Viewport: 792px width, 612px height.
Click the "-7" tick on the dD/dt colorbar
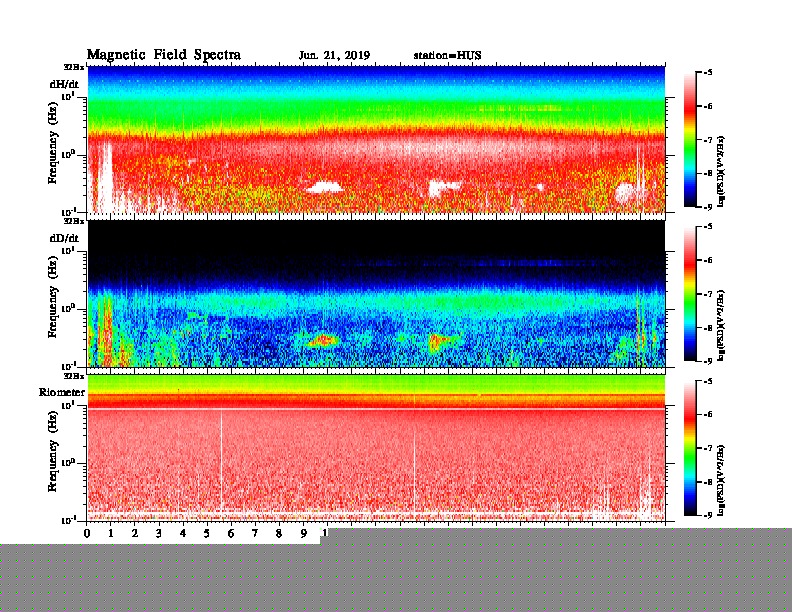[708, 294]
